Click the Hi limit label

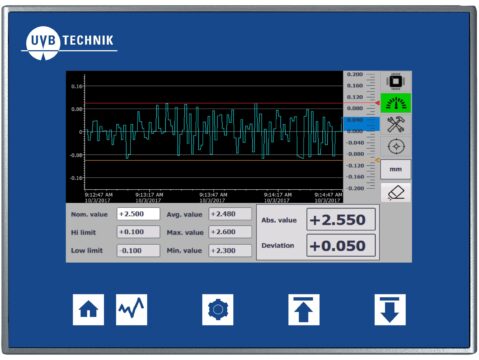click(83, 232)
